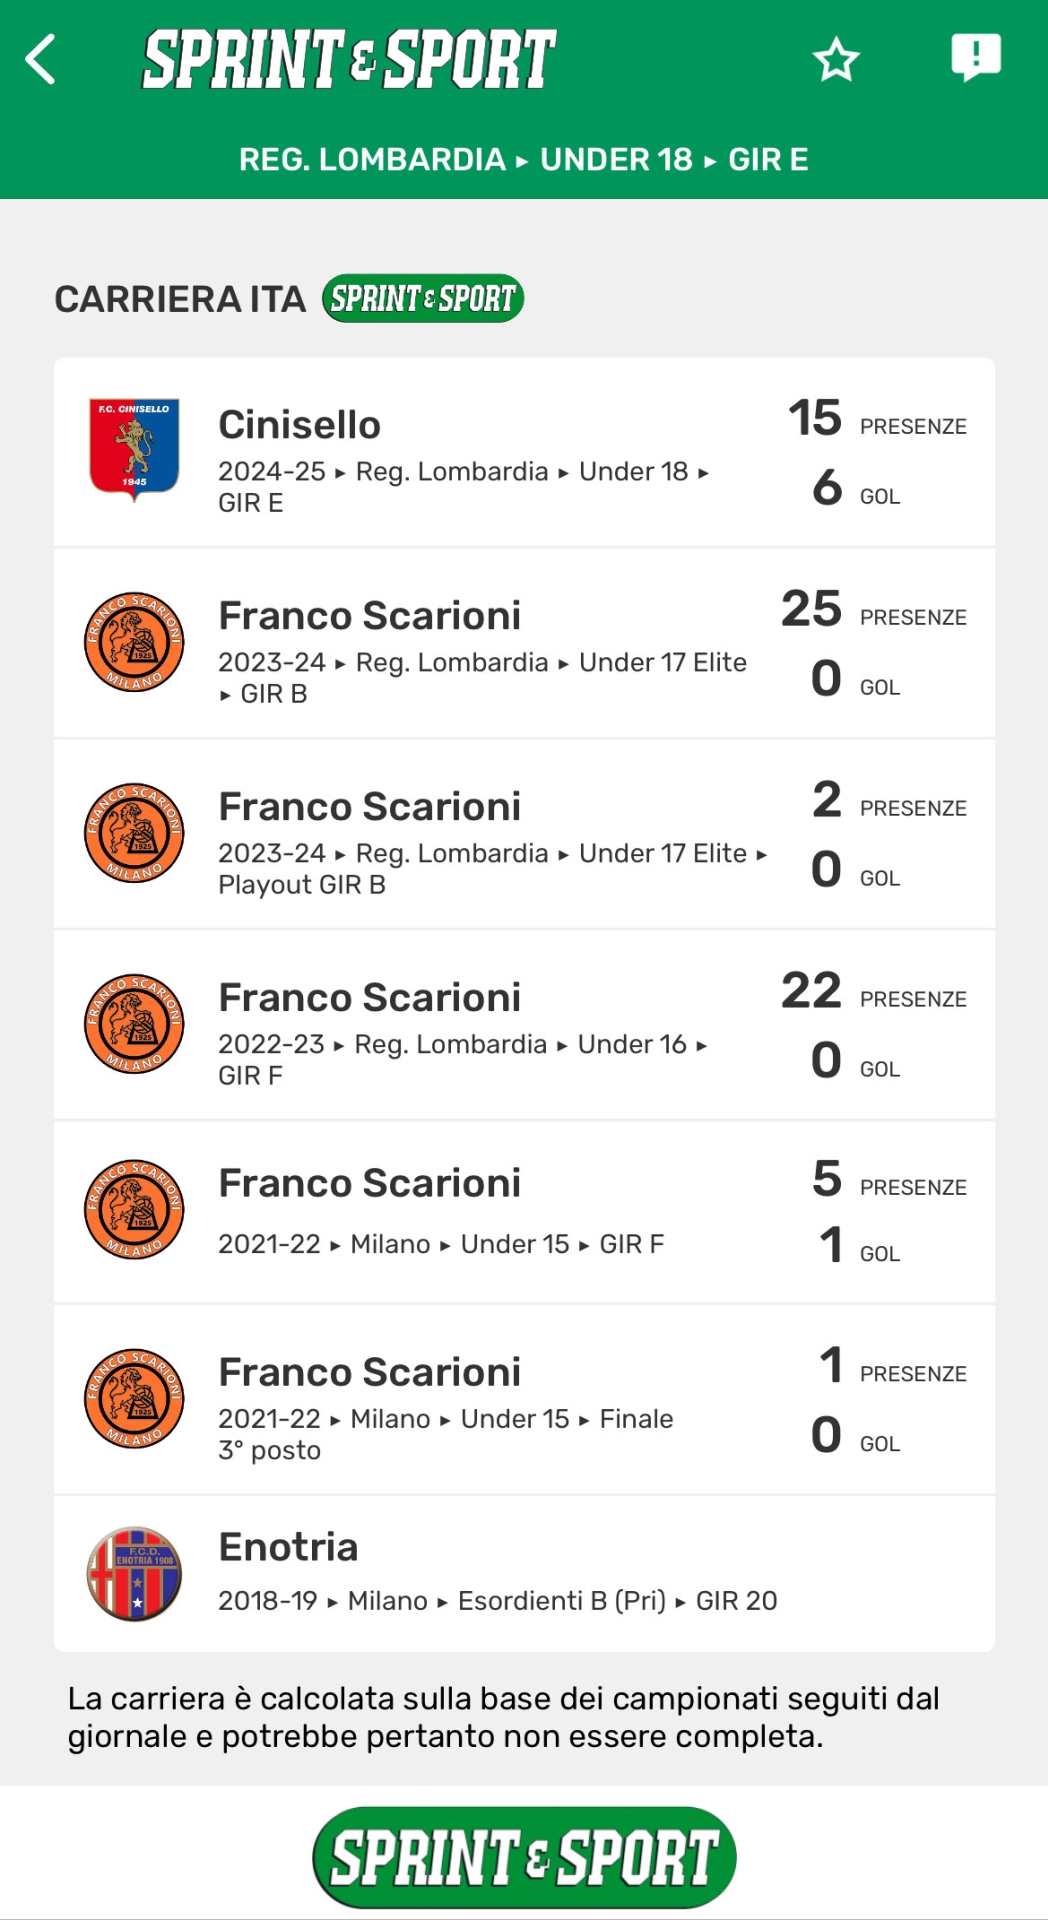
Task: Open Reg. Lombardia Under 18 GIR E breadcrumb
Action: coord(523,159)
